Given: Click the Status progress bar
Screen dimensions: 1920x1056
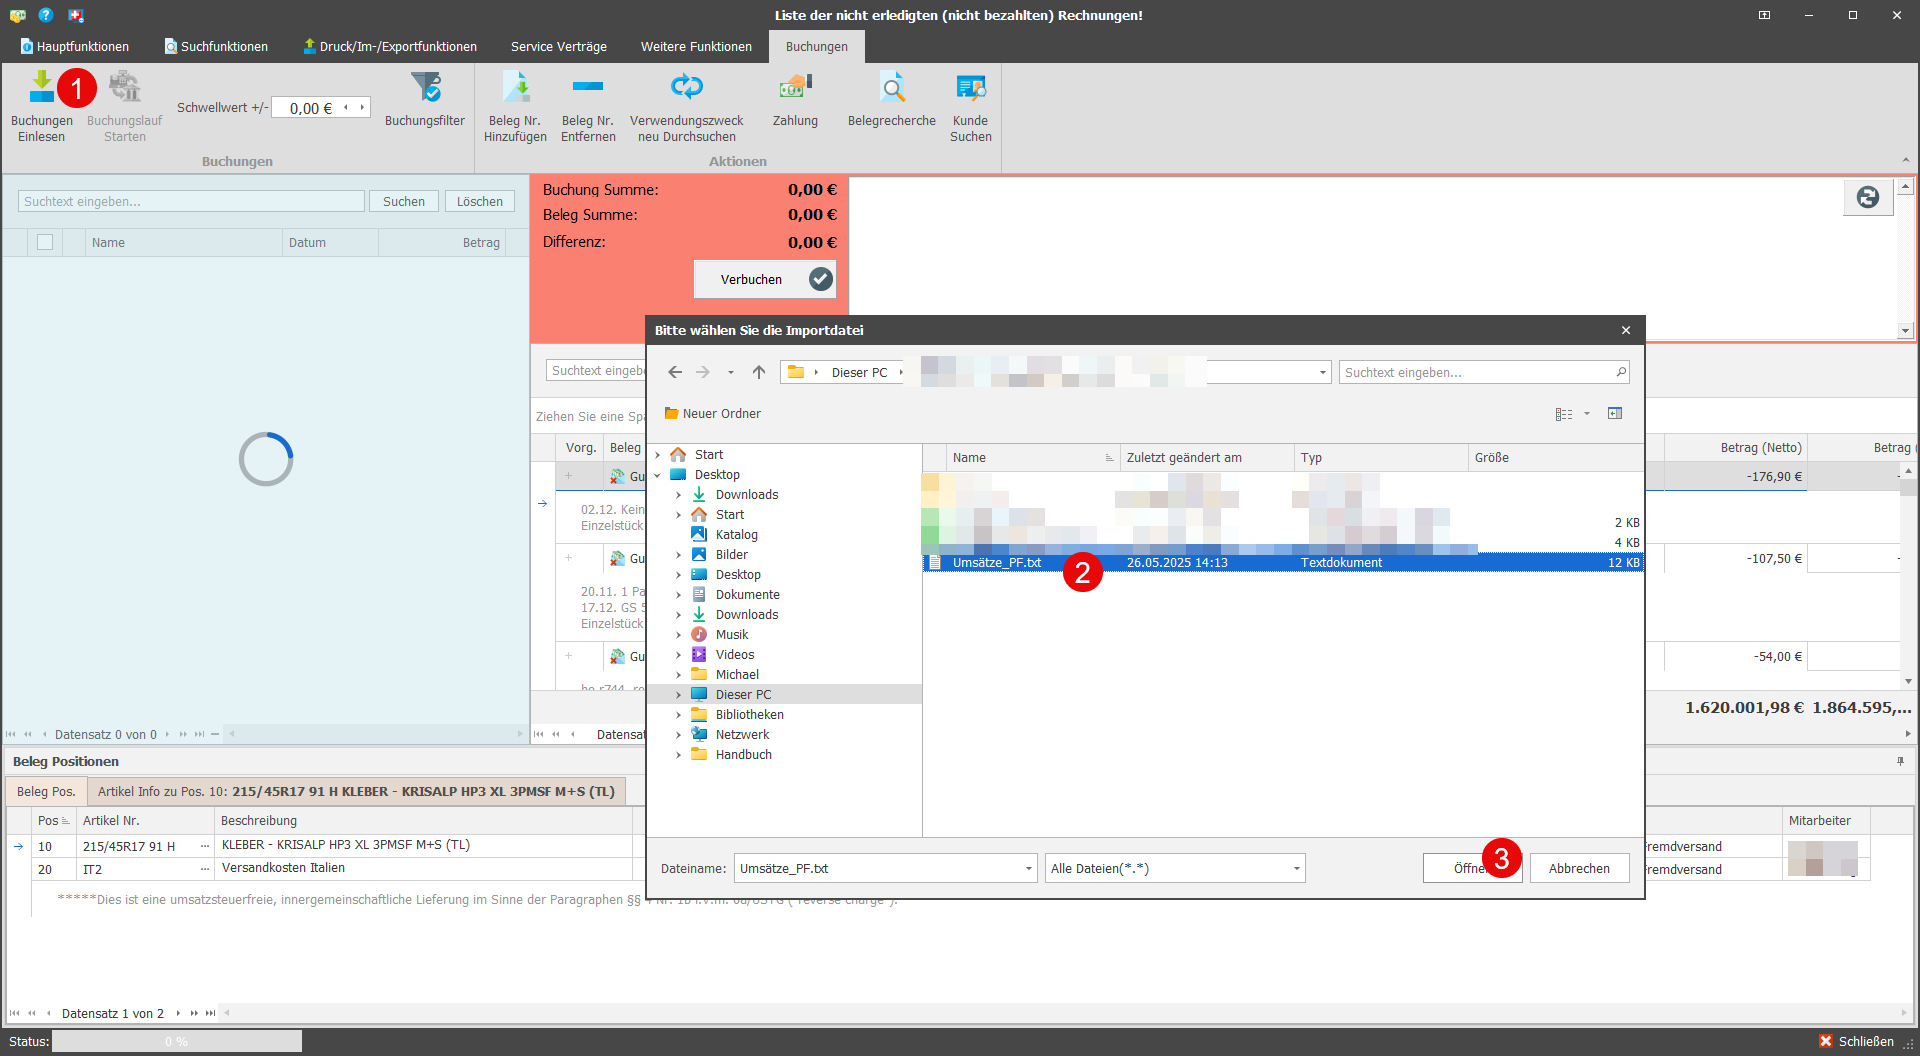Looking at the screenshot, I should click(177, 1041).
